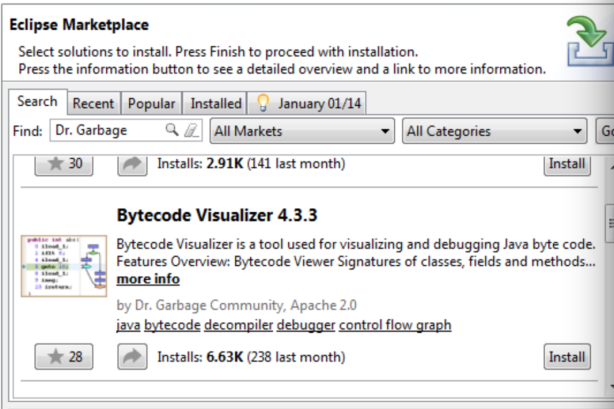The width and height of the screenshot is (614, 409).
Task: Select the Search tab
Action: (37, 102)
